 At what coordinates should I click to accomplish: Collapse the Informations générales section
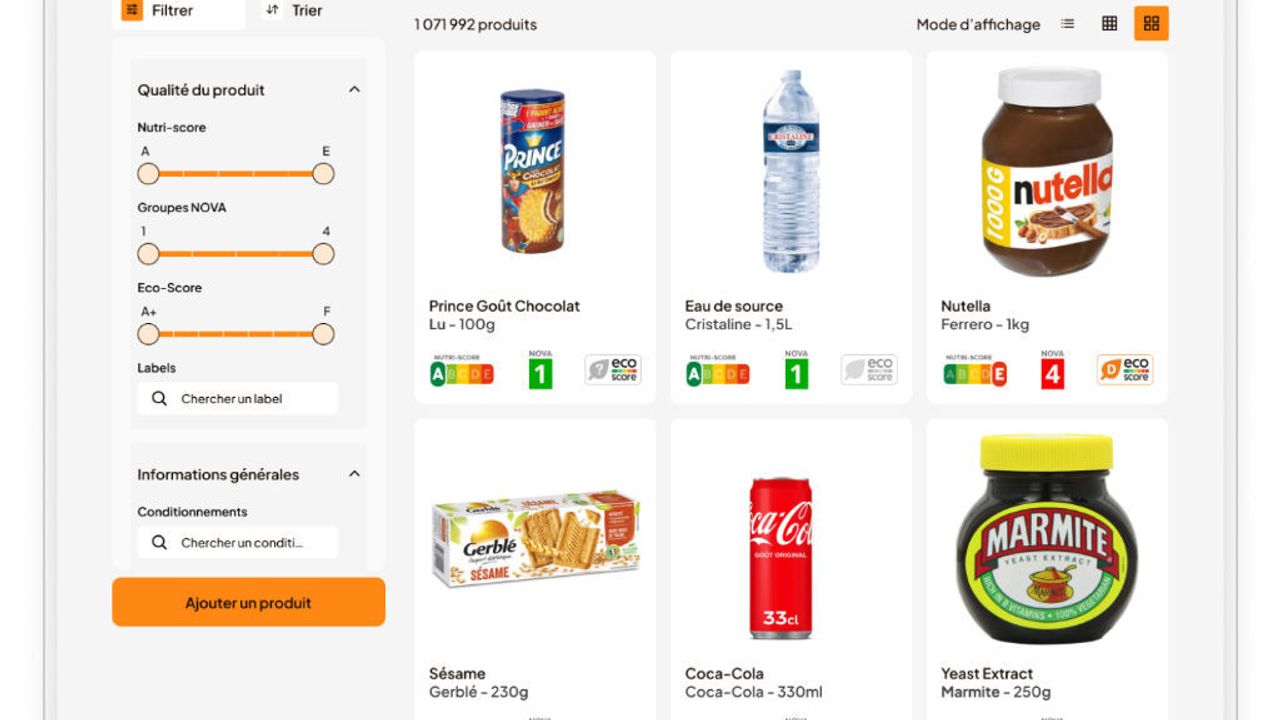354,475
